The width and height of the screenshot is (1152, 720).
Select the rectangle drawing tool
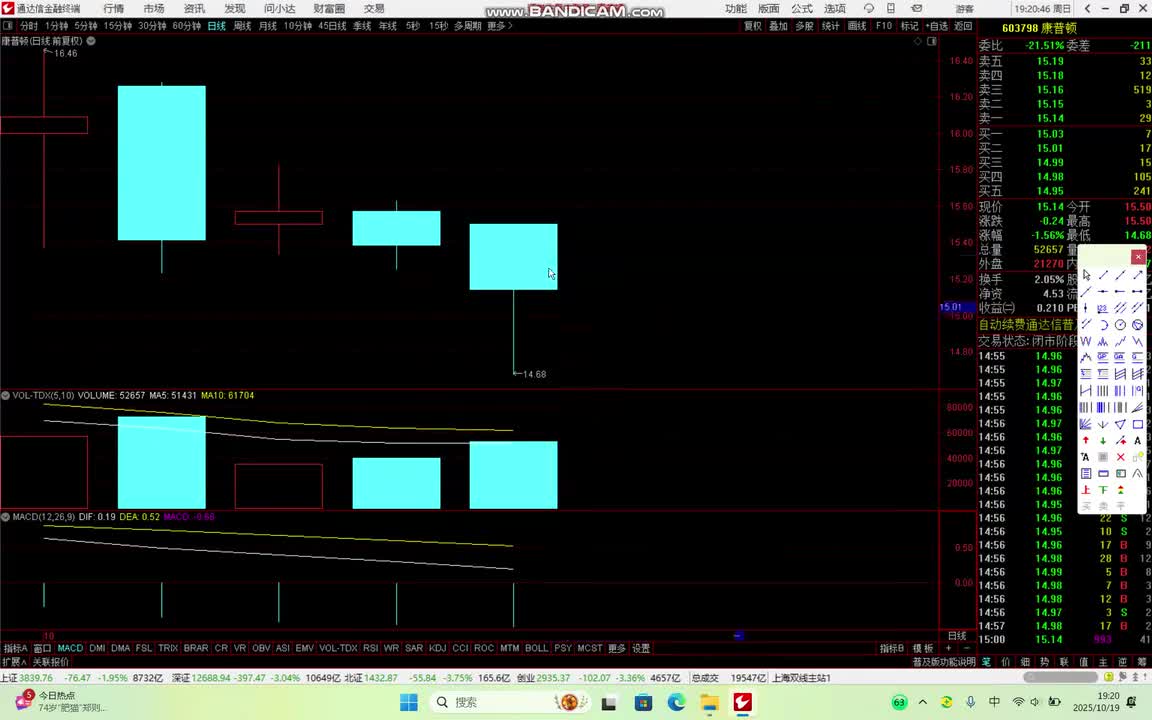point(1137,424)
